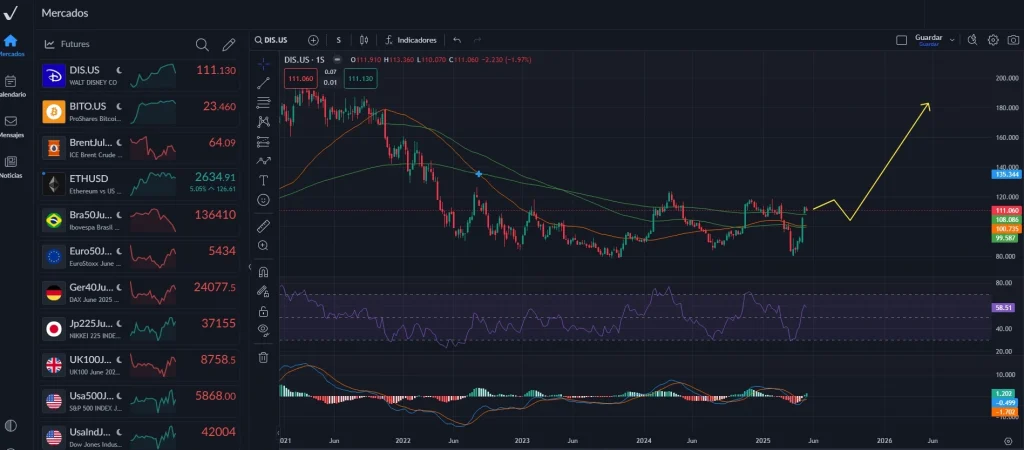
Task: Open the S timeframe interval selector
Action: point(338,40)
